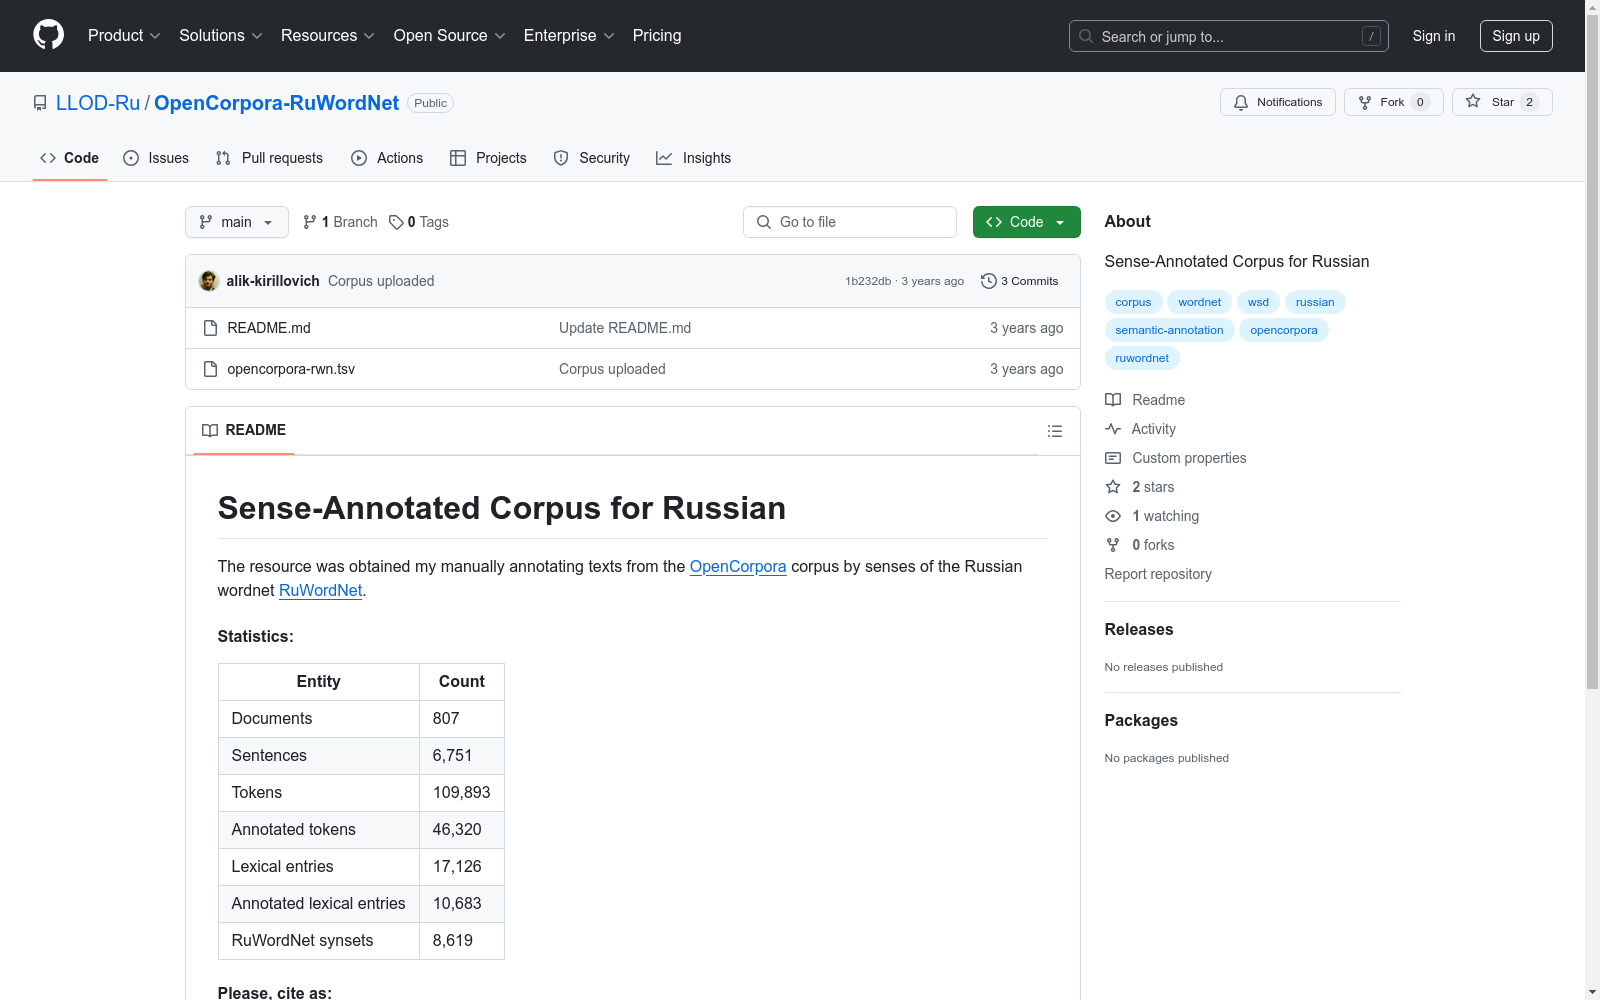
Task: Click the Report repository link
Action: (1158, 574)
